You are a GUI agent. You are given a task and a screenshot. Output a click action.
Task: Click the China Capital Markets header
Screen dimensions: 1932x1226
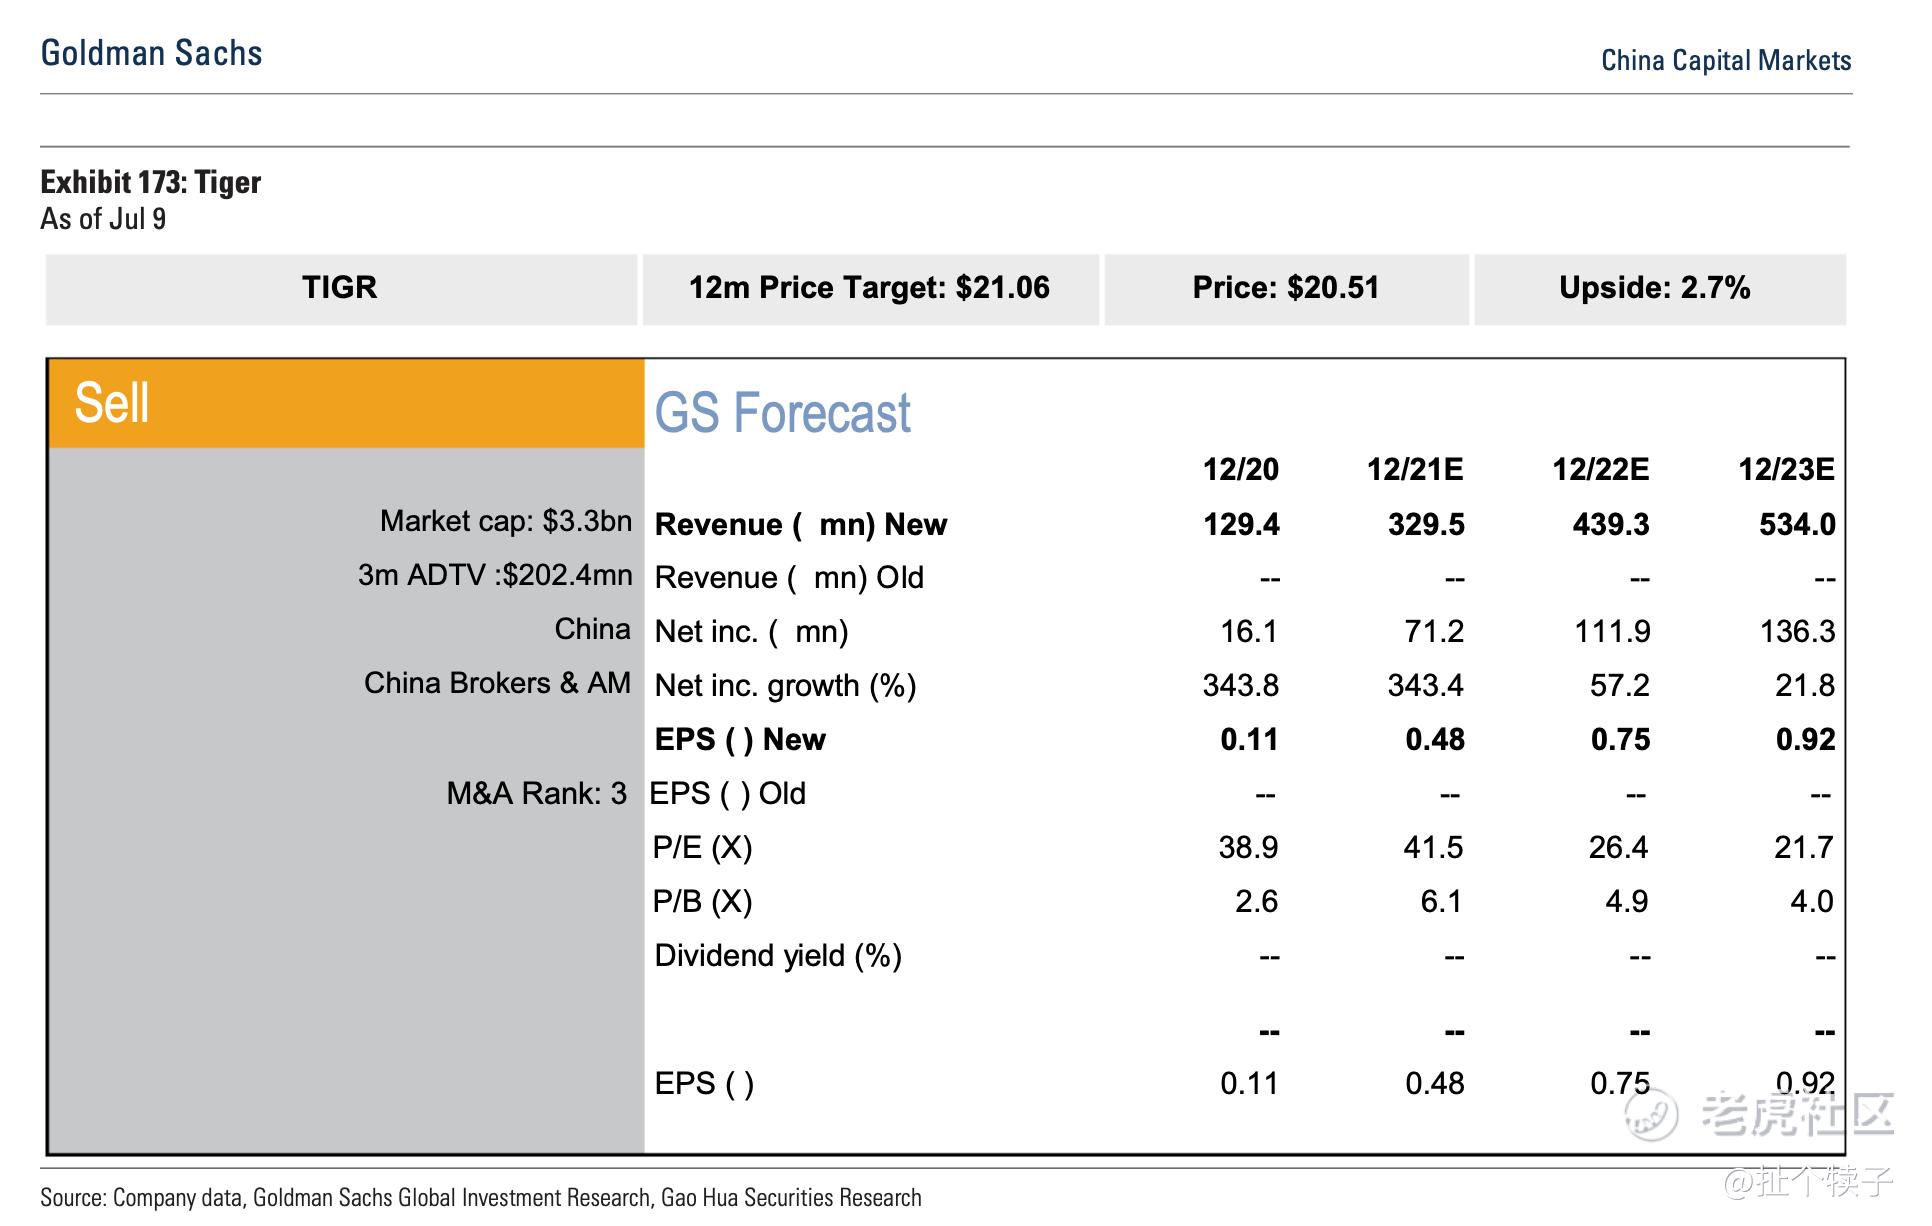[1726, 61]
